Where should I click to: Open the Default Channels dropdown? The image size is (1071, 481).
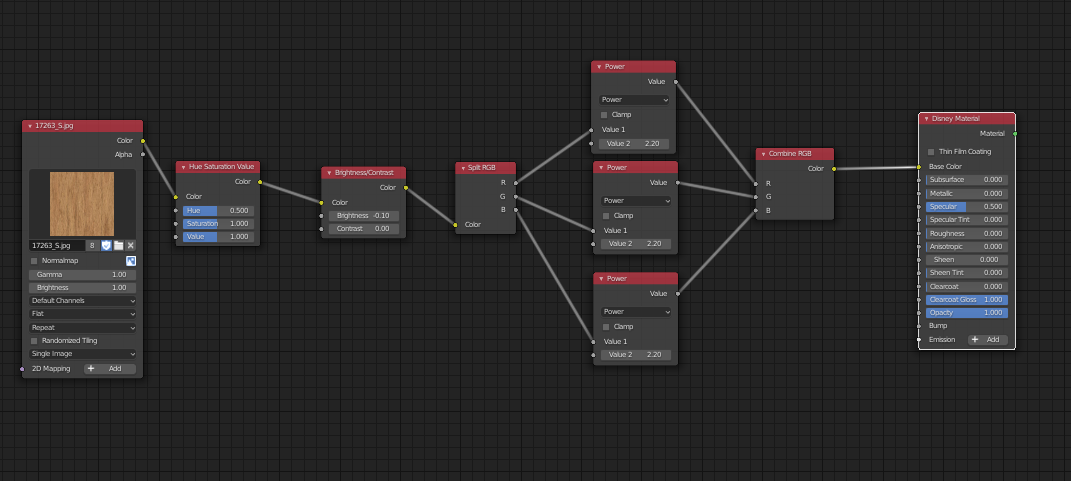click(82, 300)
